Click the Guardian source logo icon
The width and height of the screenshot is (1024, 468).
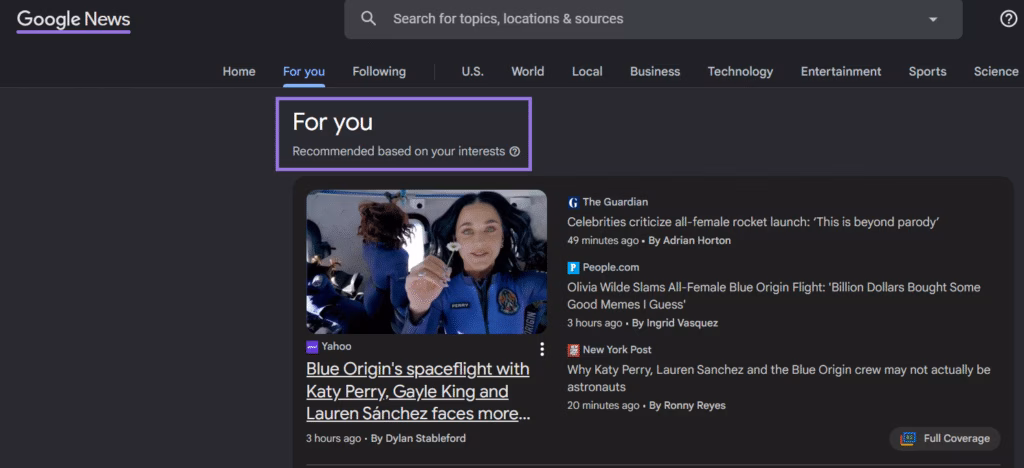[x=573, y=202]
